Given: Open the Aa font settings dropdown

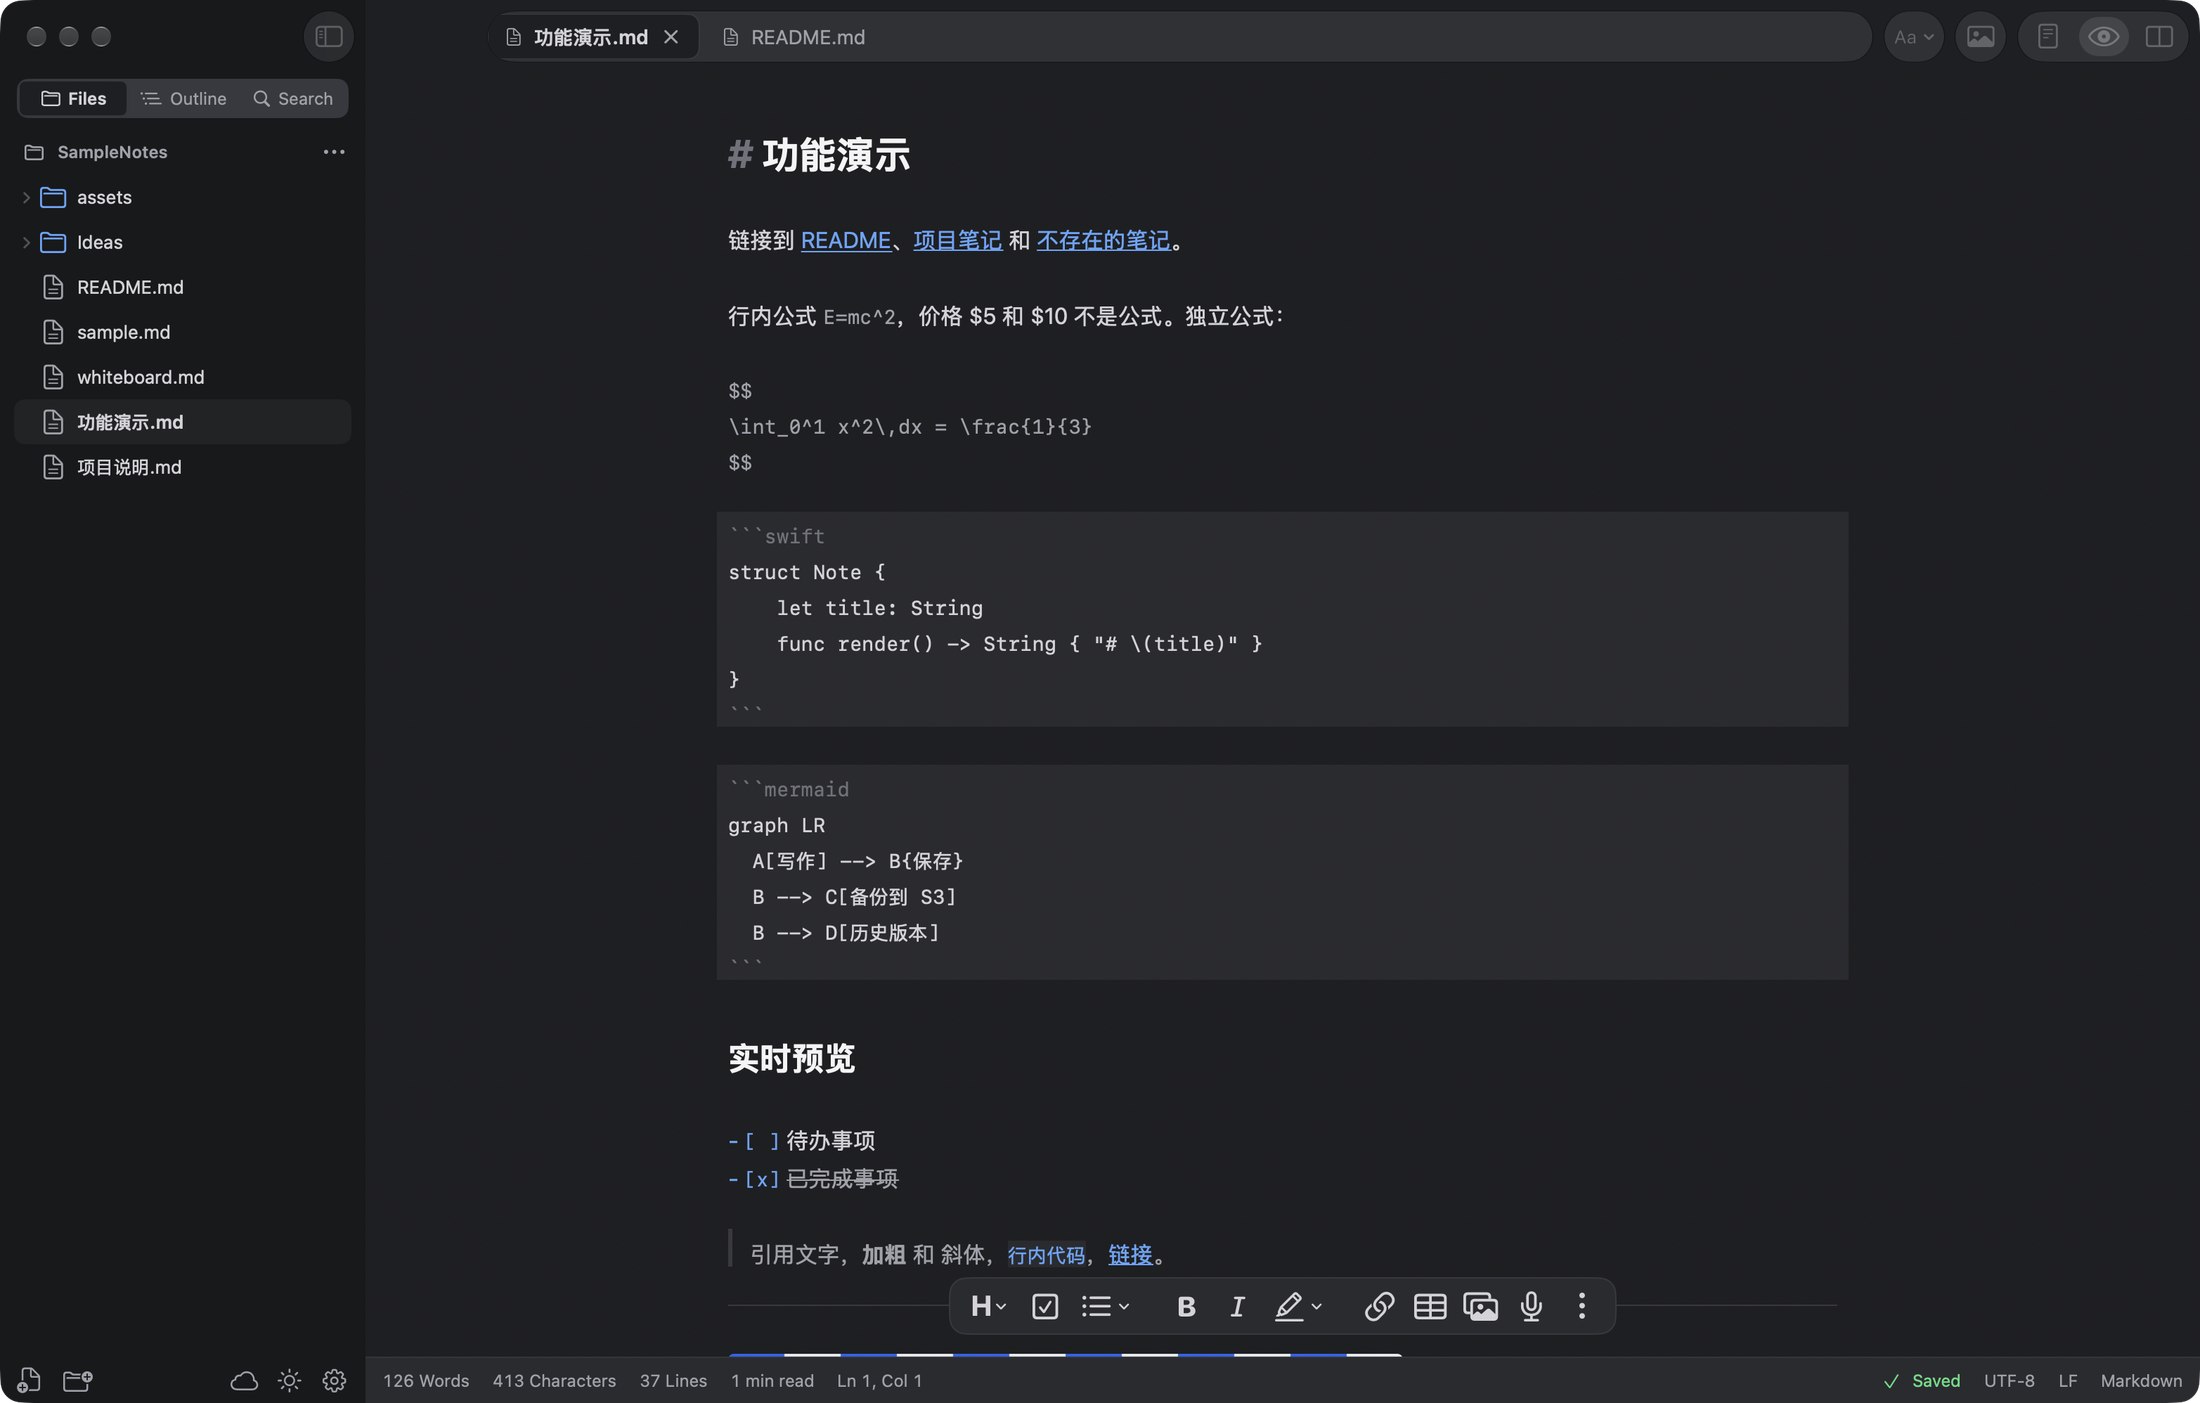Looking at the screenshot, I should pyautogui.click(x=1913, y=37).
